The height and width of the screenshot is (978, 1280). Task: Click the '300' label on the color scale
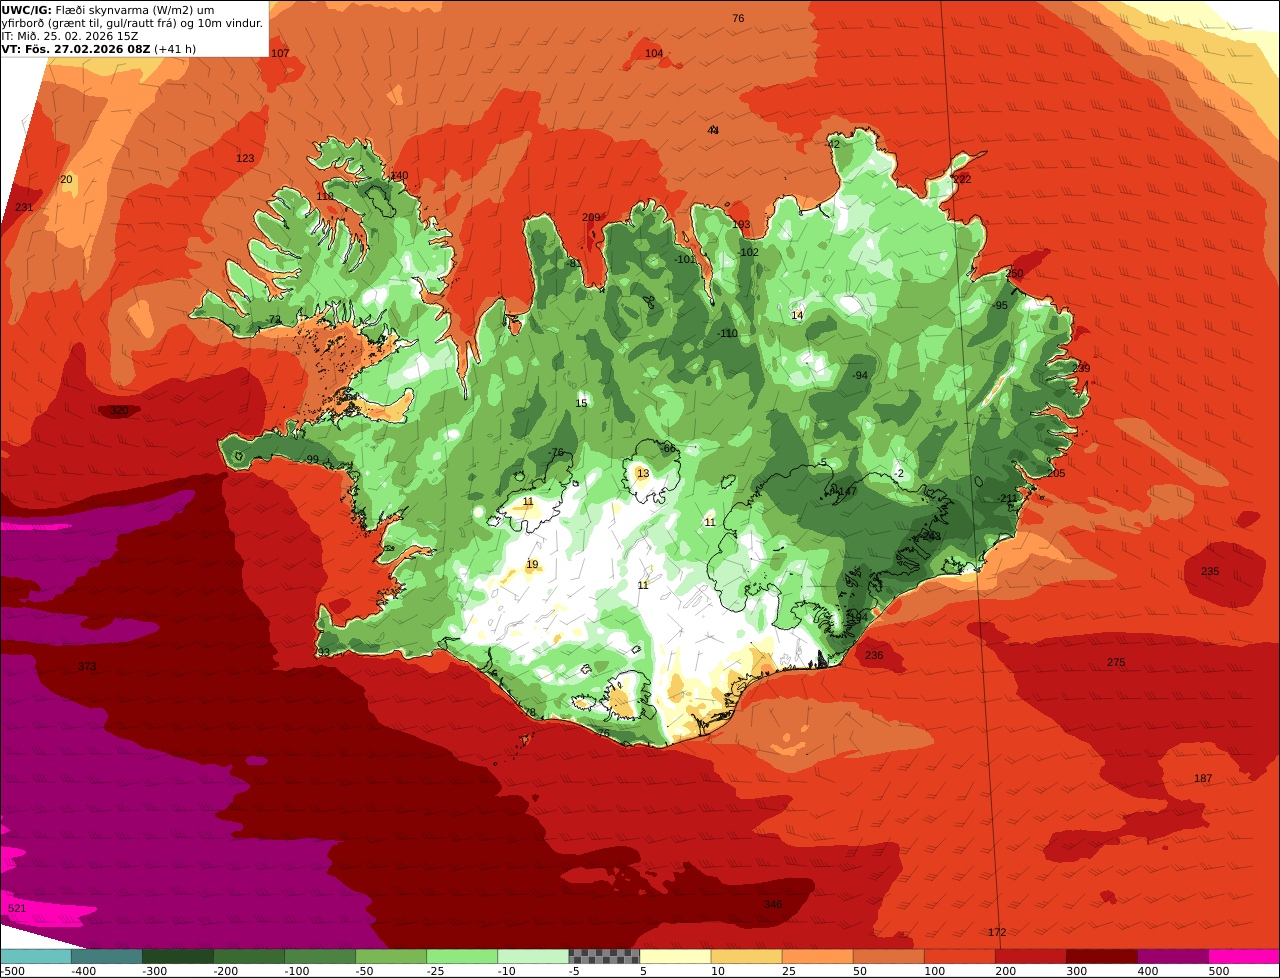1077,971
